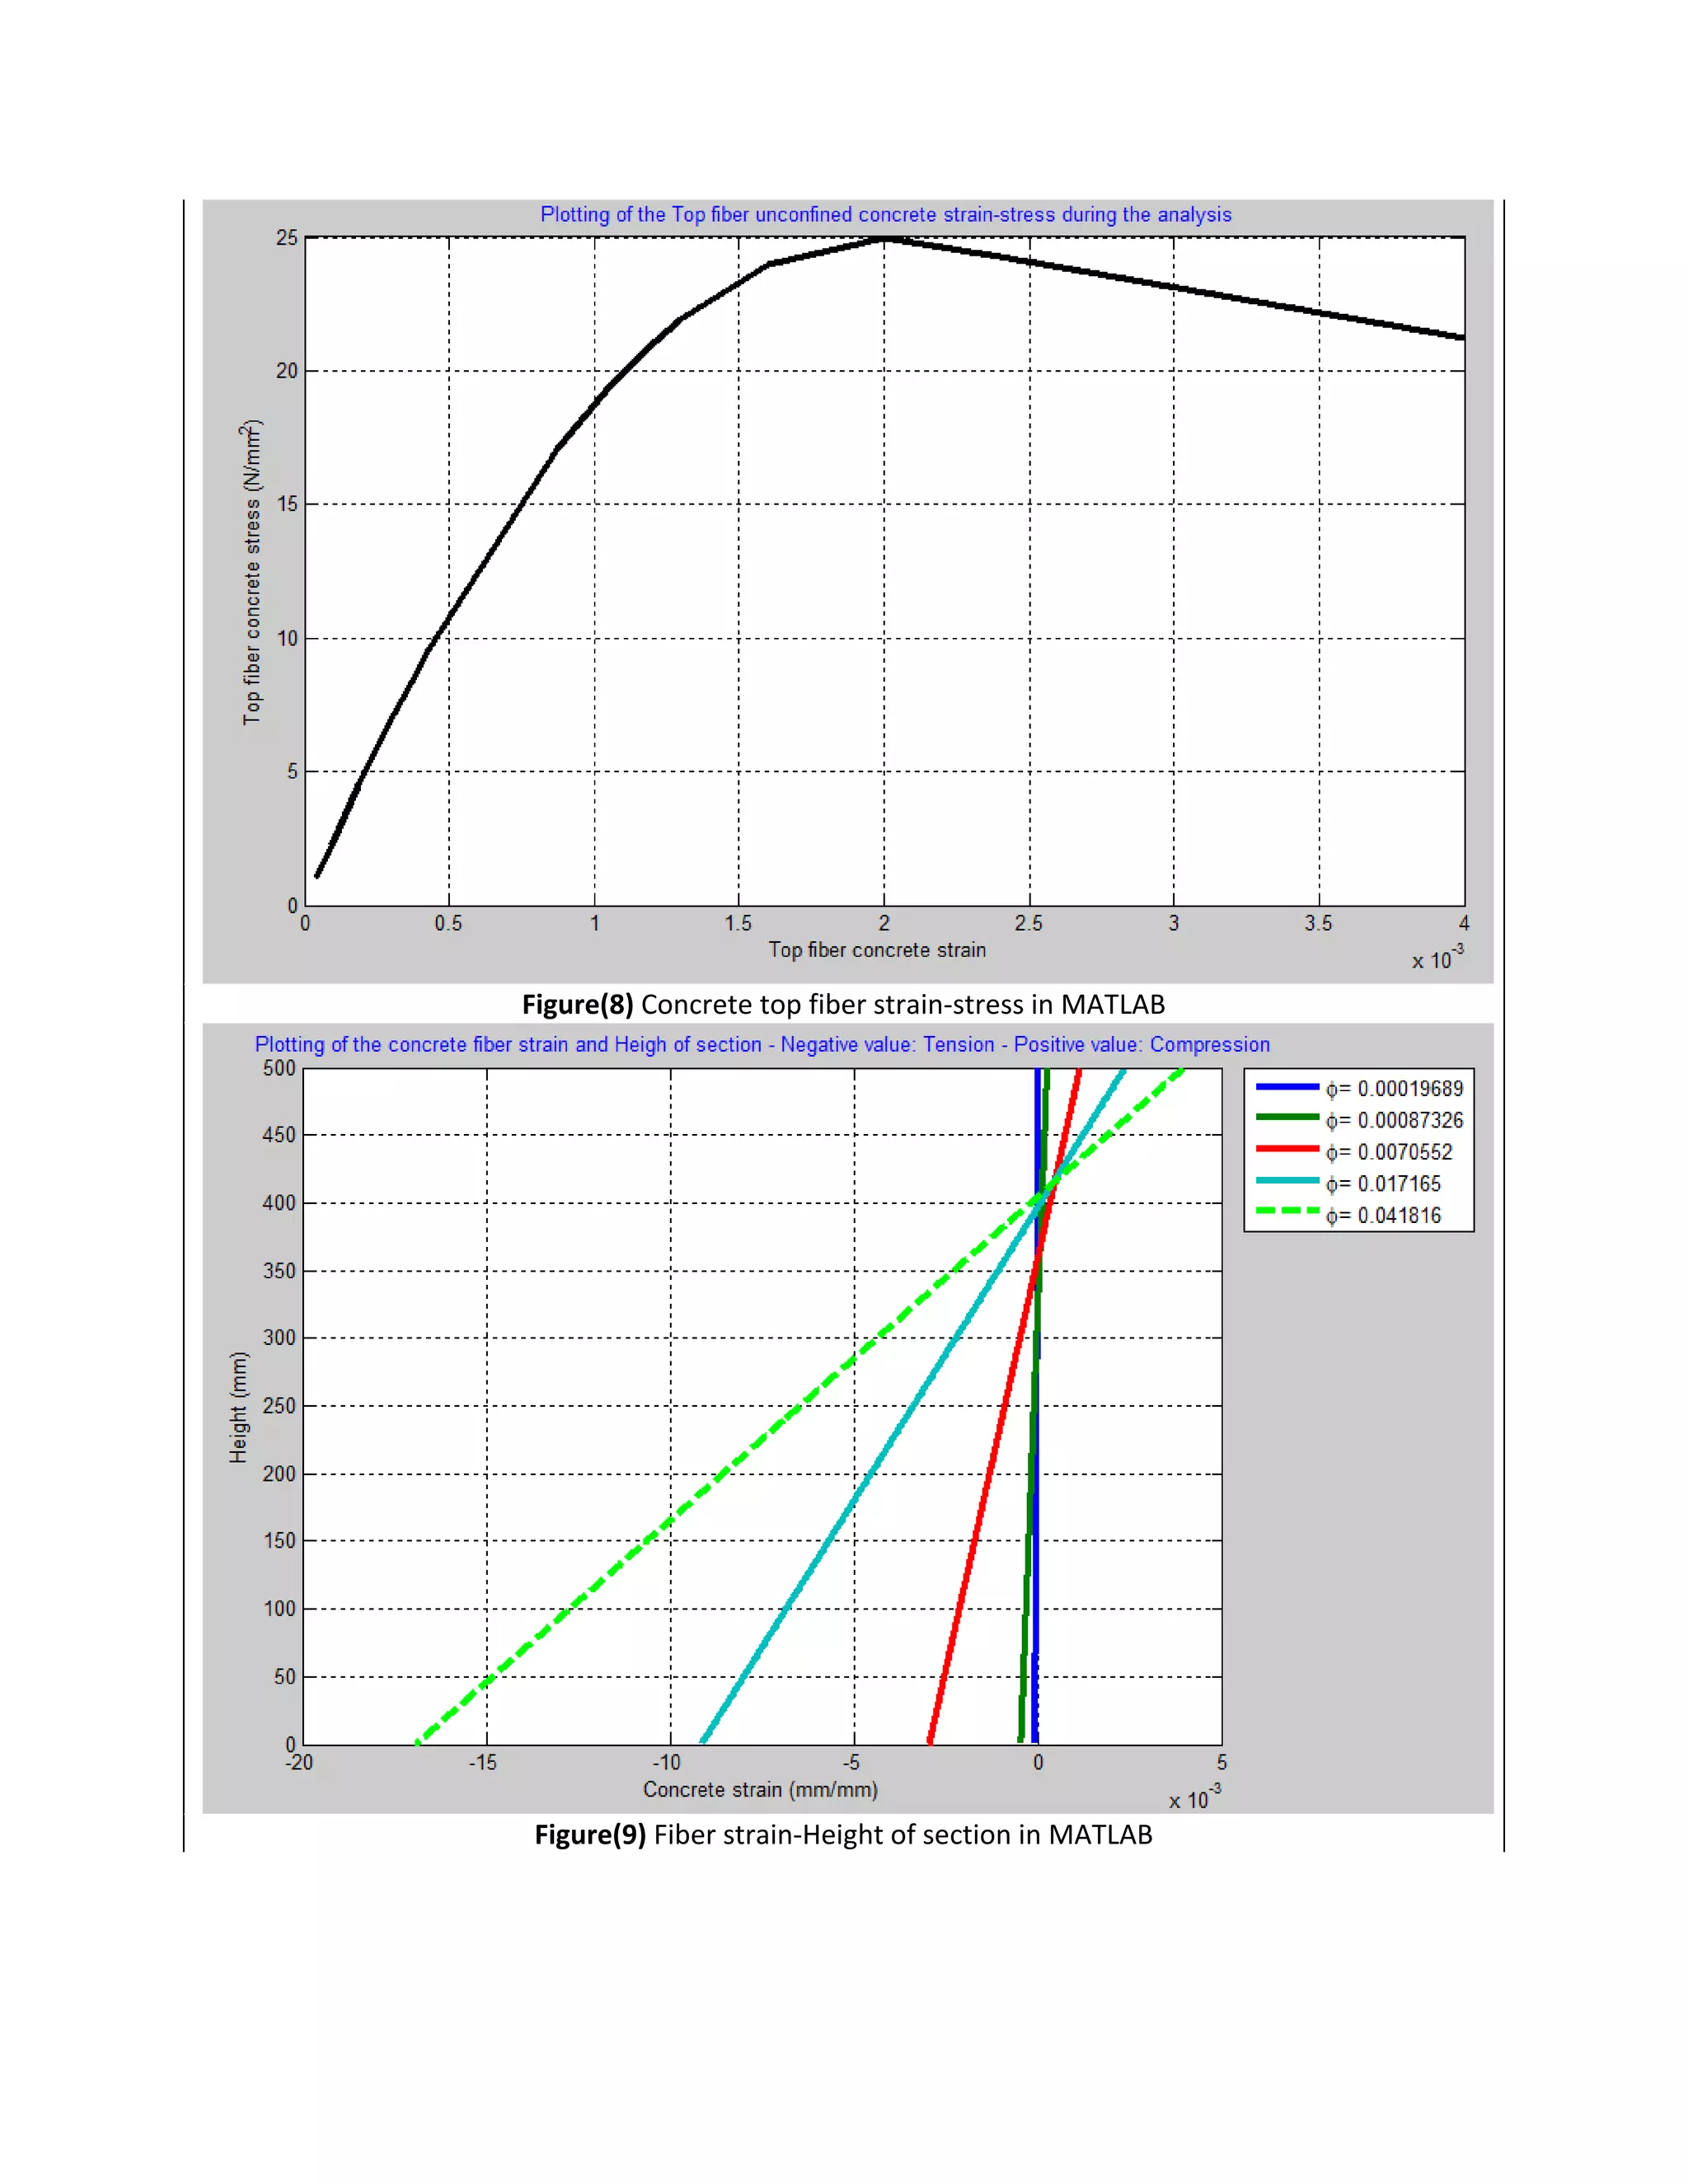Viewport: 1688px width, 2184px height.
Task: Click the dashed green legend line swatch
Action: click(1288, 1213)
